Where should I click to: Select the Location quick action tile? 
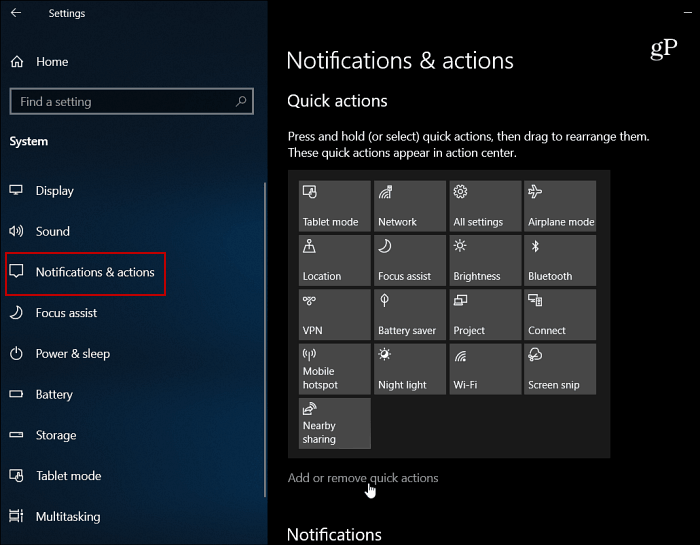tap(335, 261)
